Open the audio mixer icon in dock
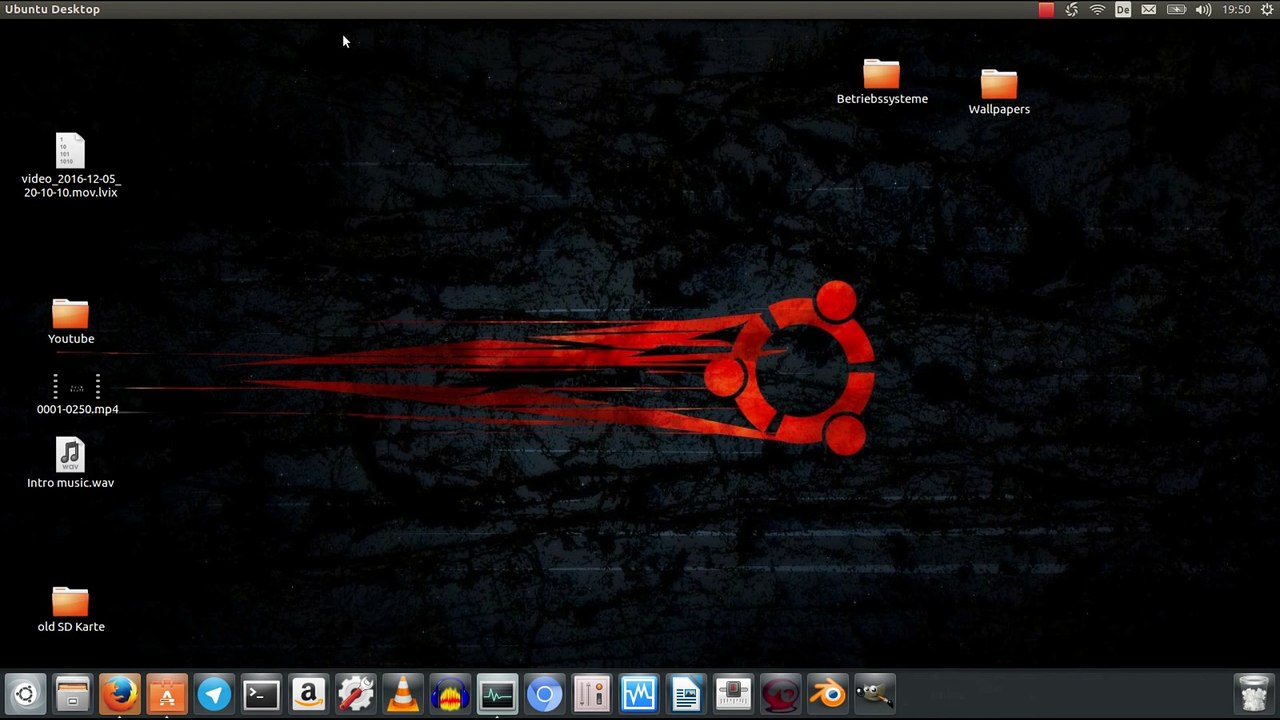Image resolution: width=1280 pixels, height=720 pixels. click(x=591, y=694)
